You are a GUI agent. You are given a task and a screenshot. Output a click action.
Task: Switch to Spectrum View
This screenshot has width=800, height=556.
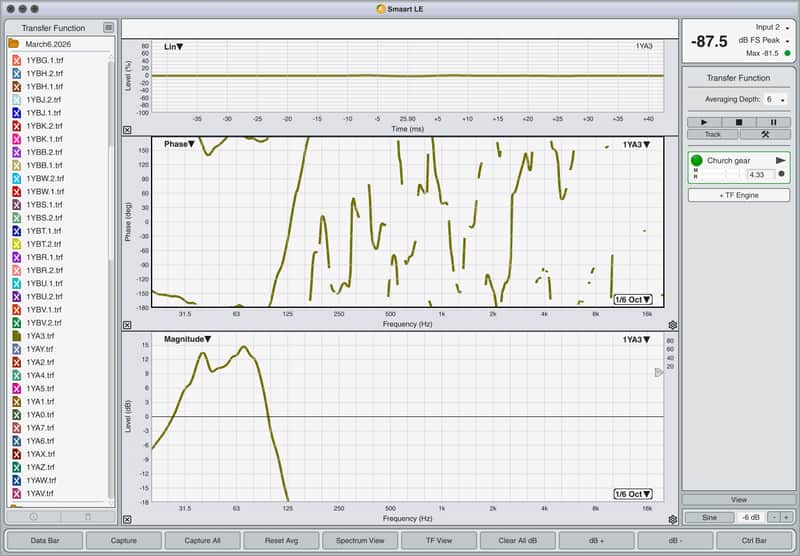pyautogui.click(x=360, y=540)
